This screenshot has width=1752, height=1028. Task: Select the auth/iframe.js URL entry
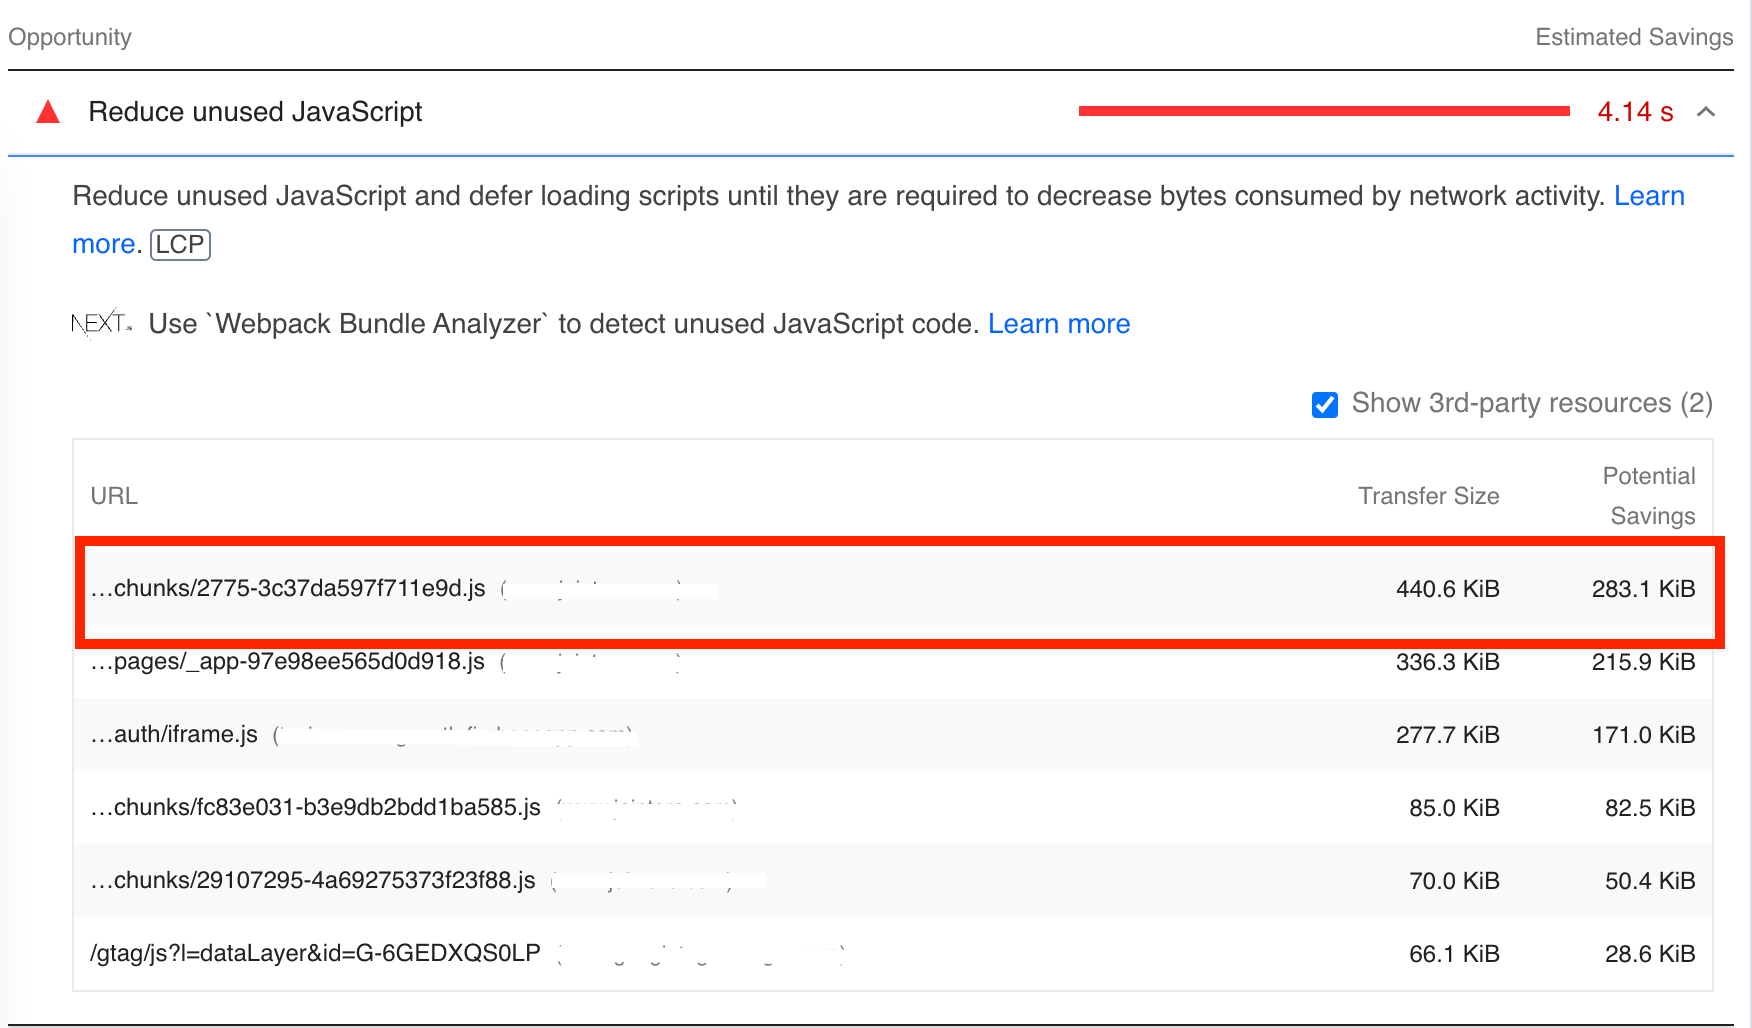point(174,735)
